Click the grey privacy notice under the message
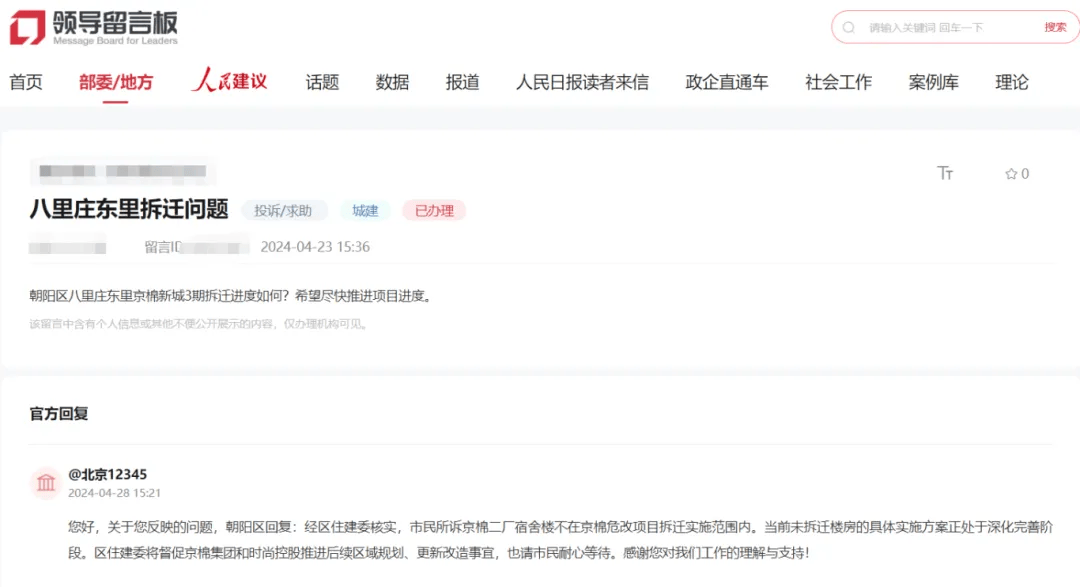Screen dimensions: 1080x587 pos(198,324)
